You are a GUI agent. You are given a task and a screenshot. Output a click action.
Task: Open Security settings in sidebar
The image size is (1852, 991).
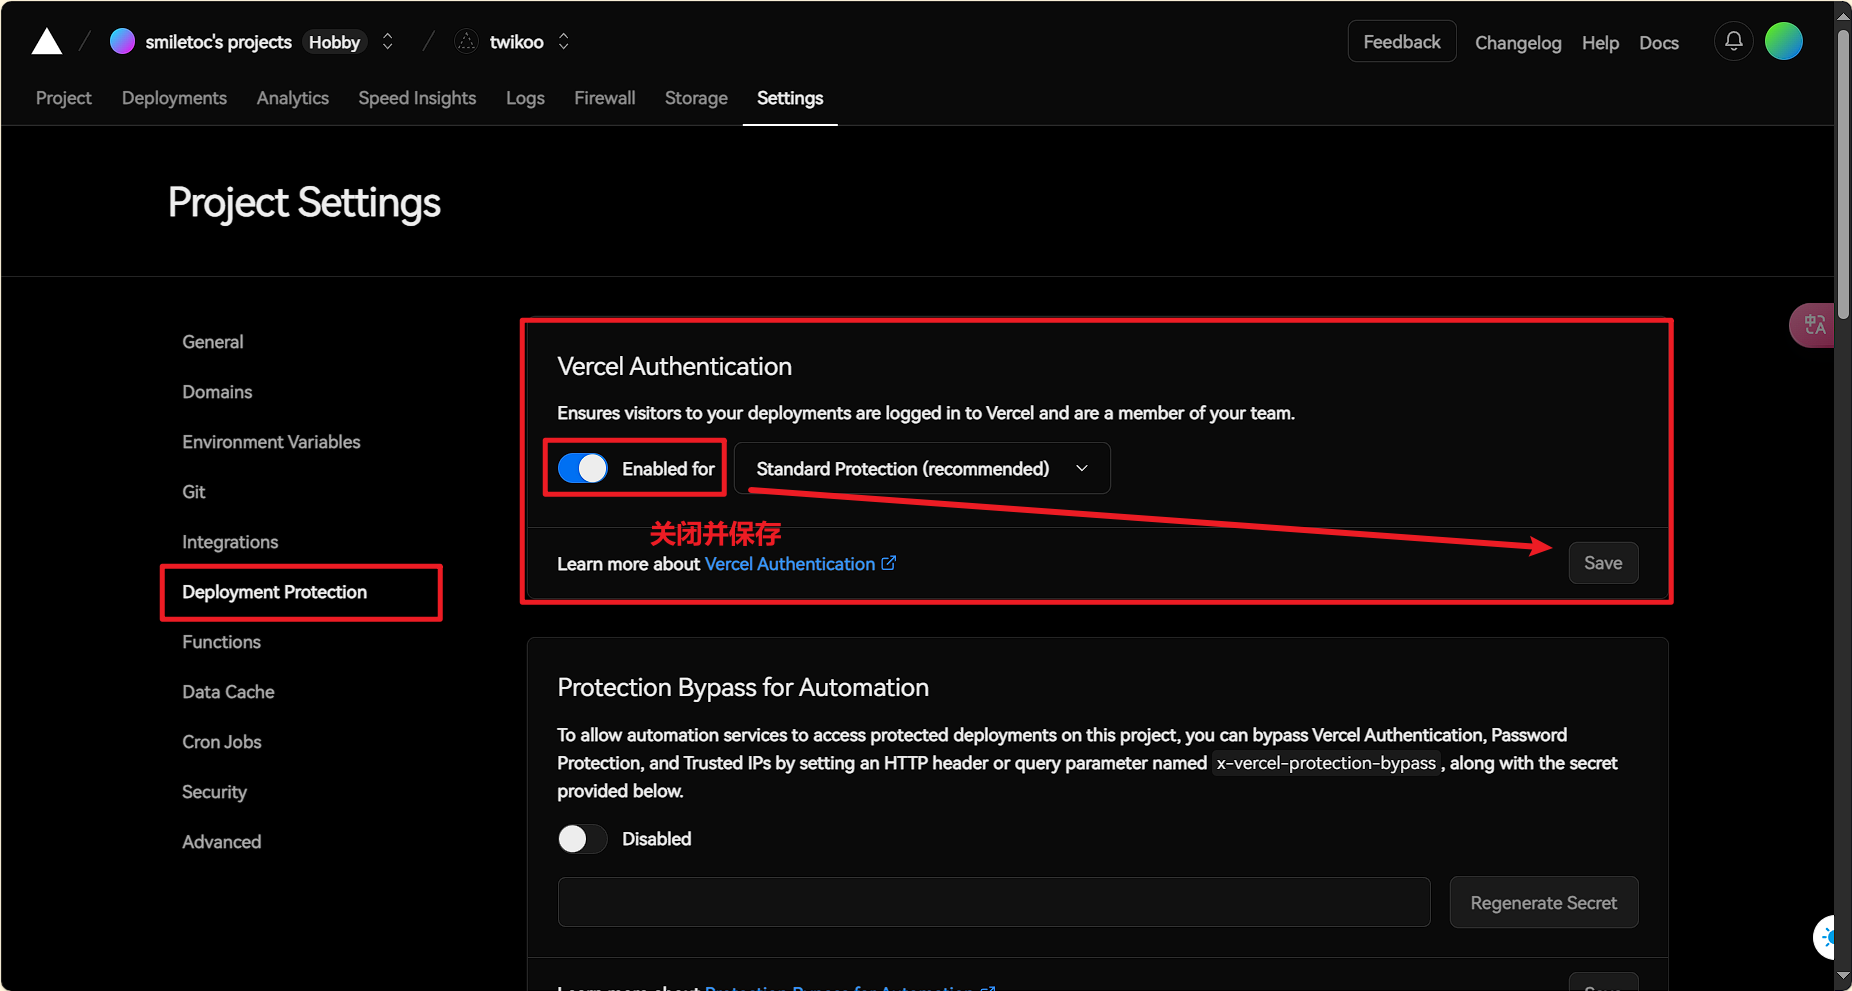[214, 791]
